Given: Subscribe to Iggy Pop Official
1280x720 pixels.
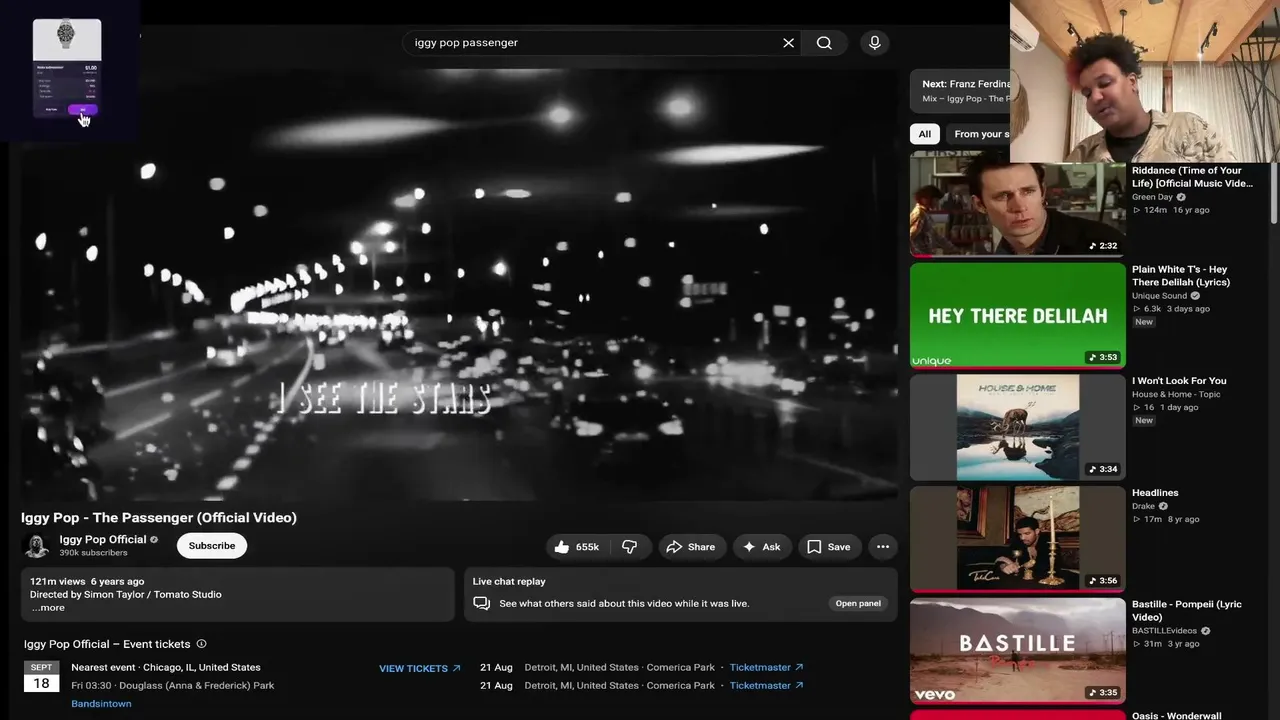Looking at the screenshot, I should coord(212,546).
